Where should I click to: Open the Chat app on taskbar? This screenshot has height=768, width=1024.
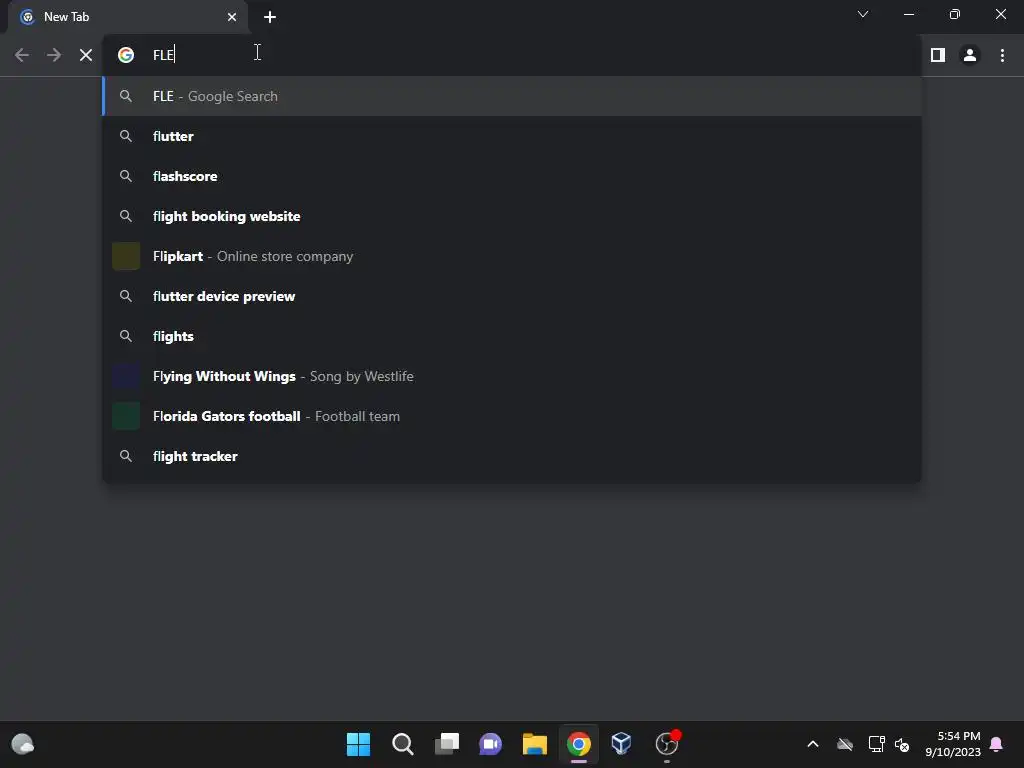pyautogui.click(x=490, y=744)
